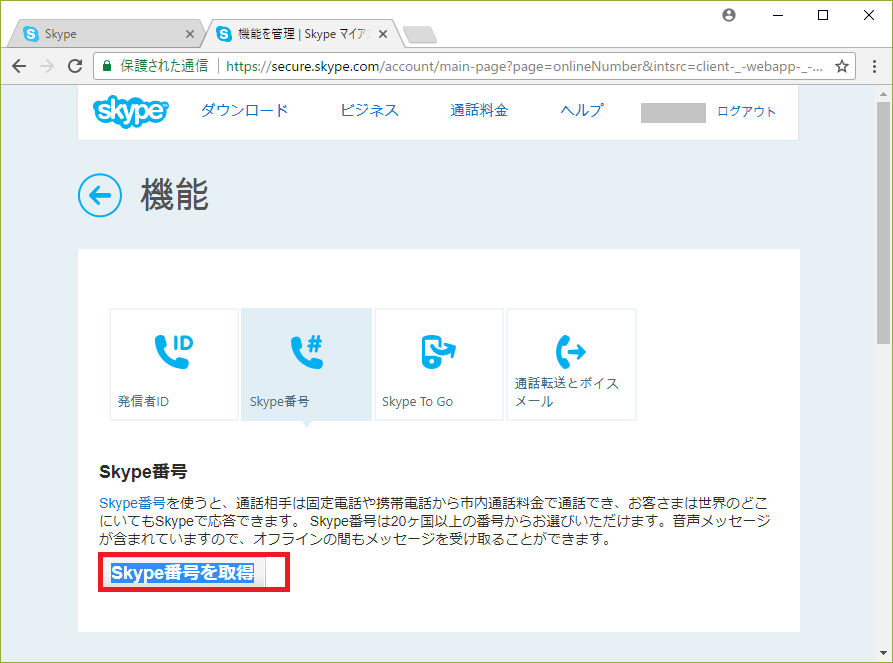Click the Skype番号を取得 button
The height and width of the screenshot is (663, 893).
coord(182,572)
